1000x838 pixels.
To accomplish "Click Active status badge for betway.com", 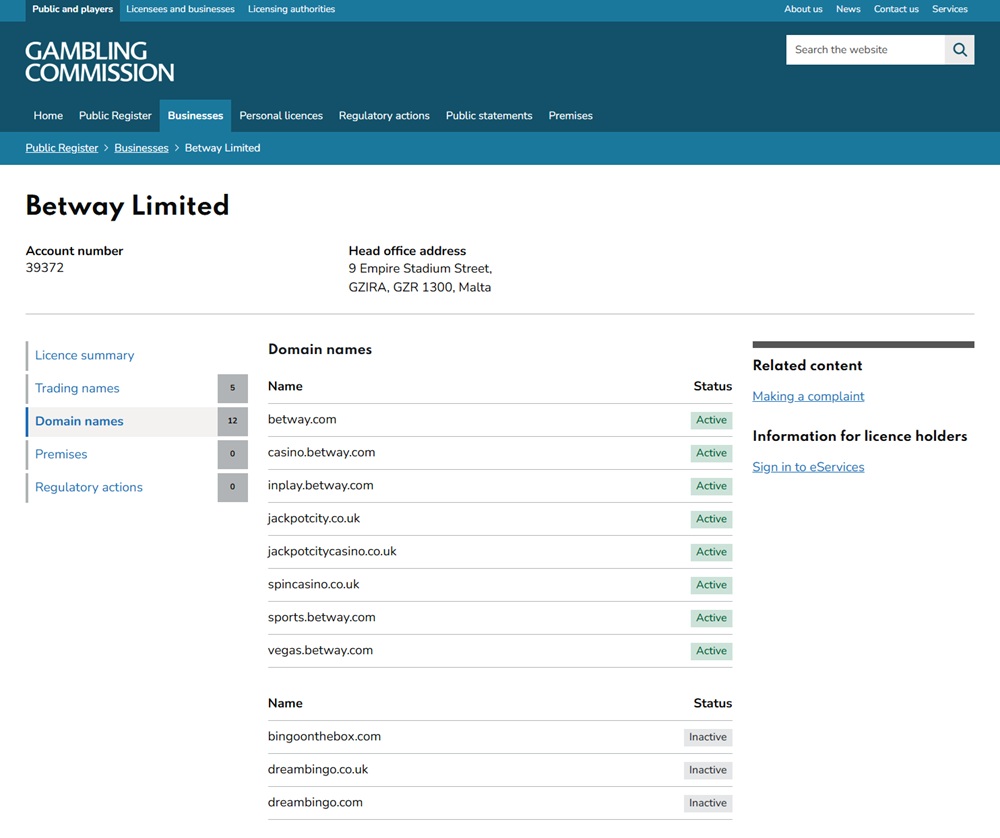I will (x=711, y=420).
